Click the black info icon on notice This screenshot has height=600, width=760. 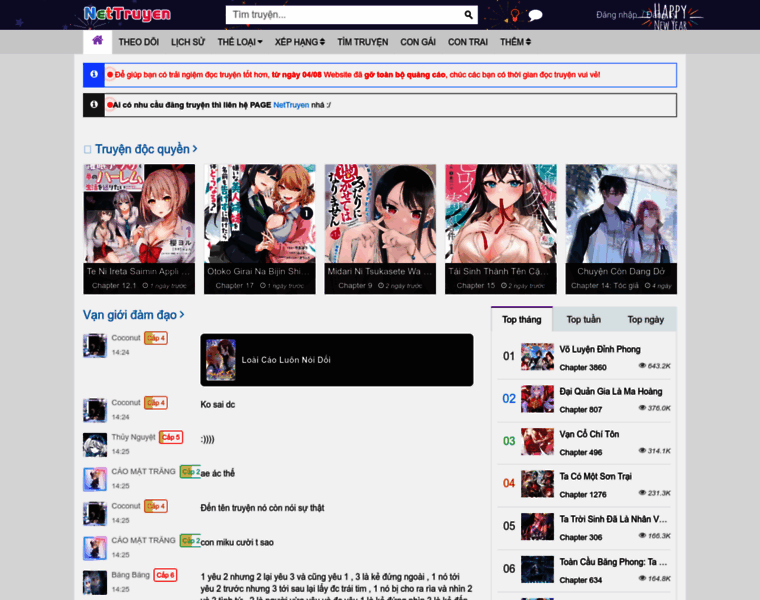pyautogui.click(x=94, y=105)
